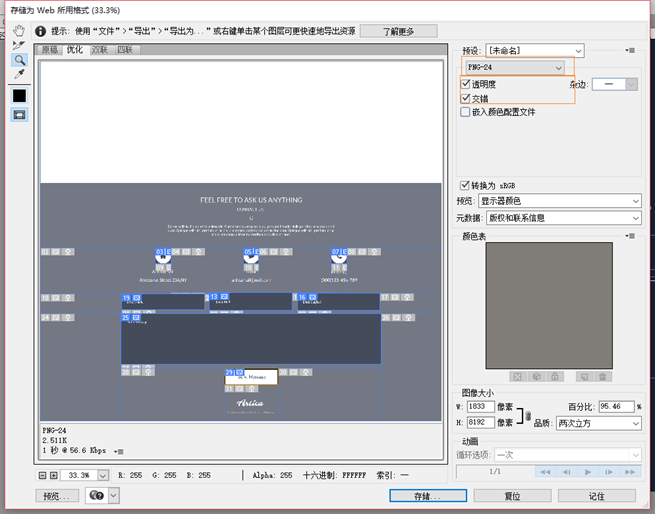Viewport: 655px width, 514px height.
Task: Select the Eyedropper tool
Action: point(19,75)
